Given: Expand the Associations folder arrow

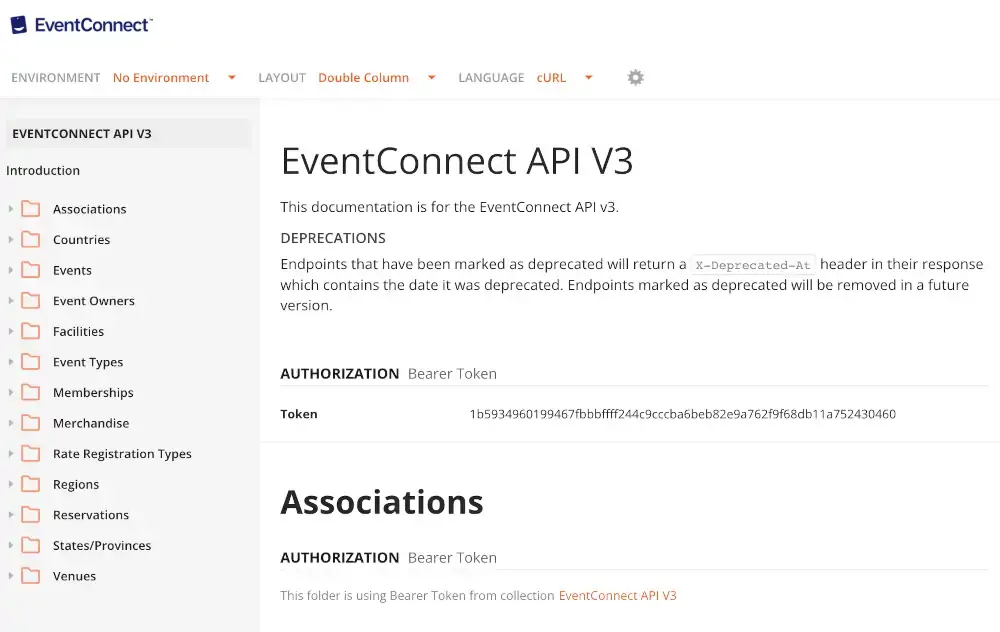Looking at the screenshot, I should coord(11,209).
